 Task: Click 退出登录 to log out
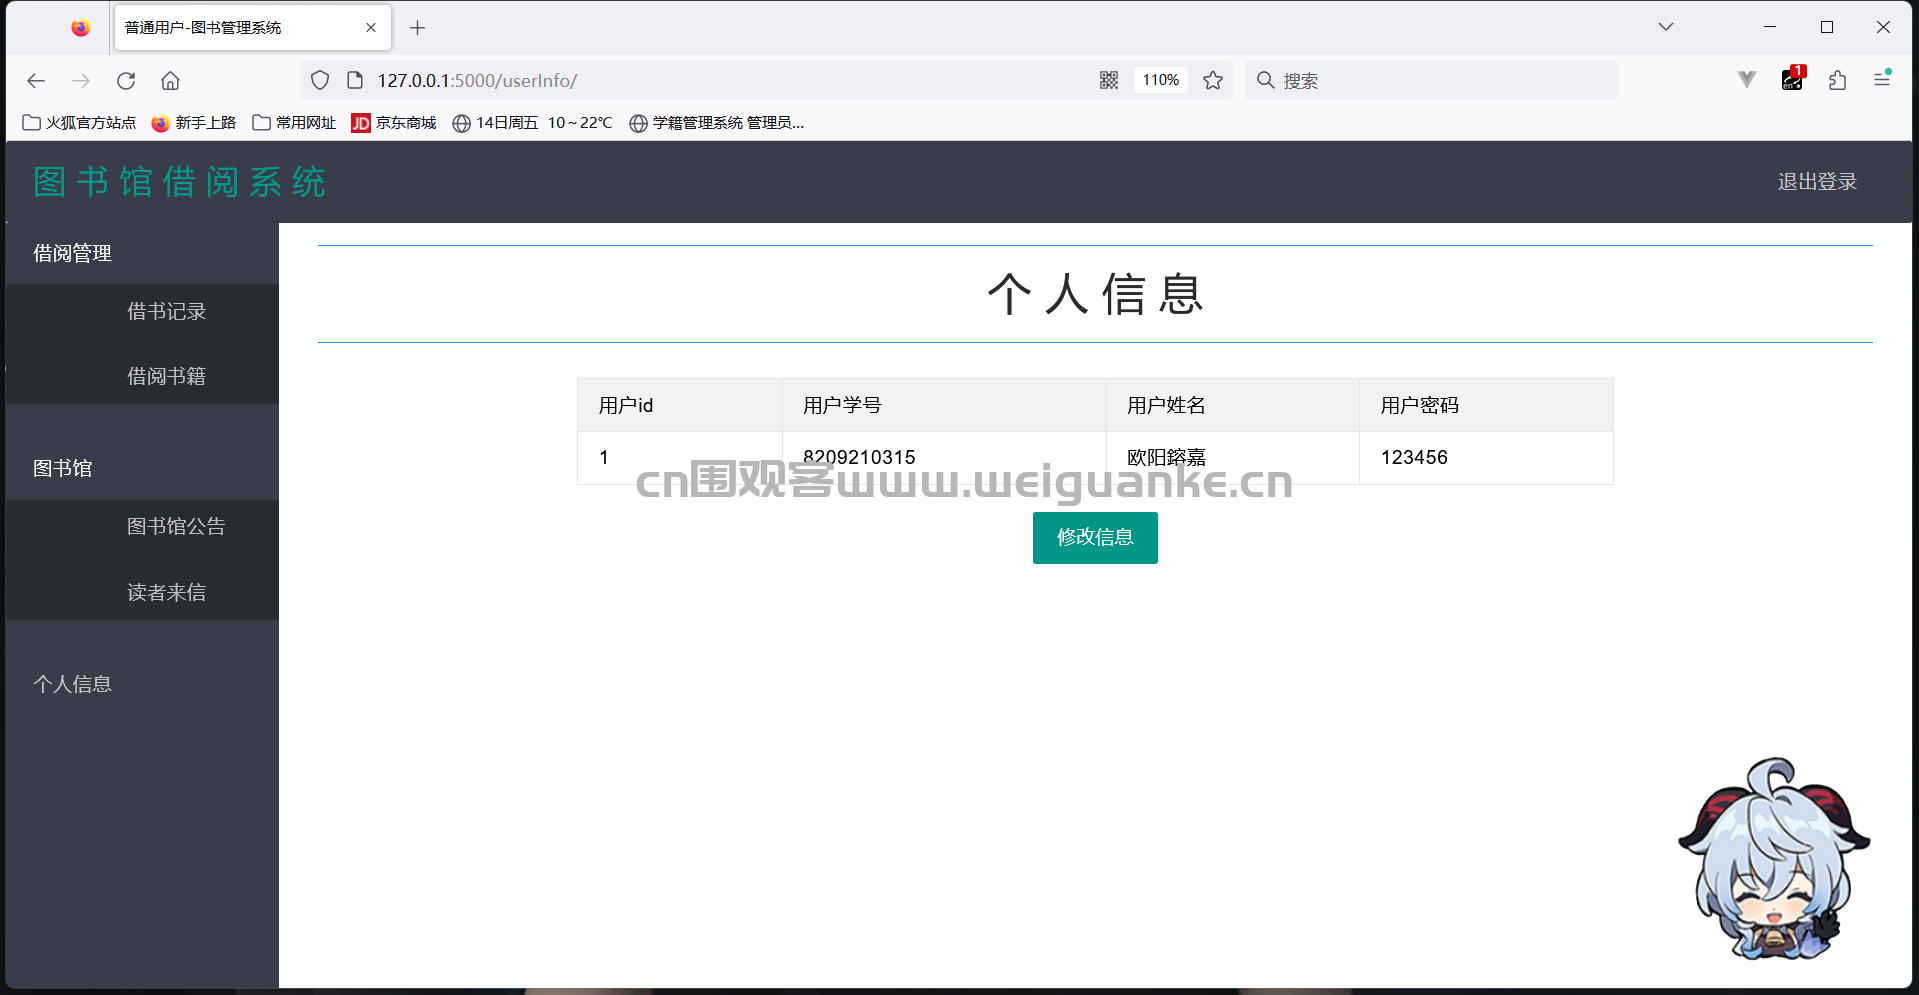pos(1817,182)
